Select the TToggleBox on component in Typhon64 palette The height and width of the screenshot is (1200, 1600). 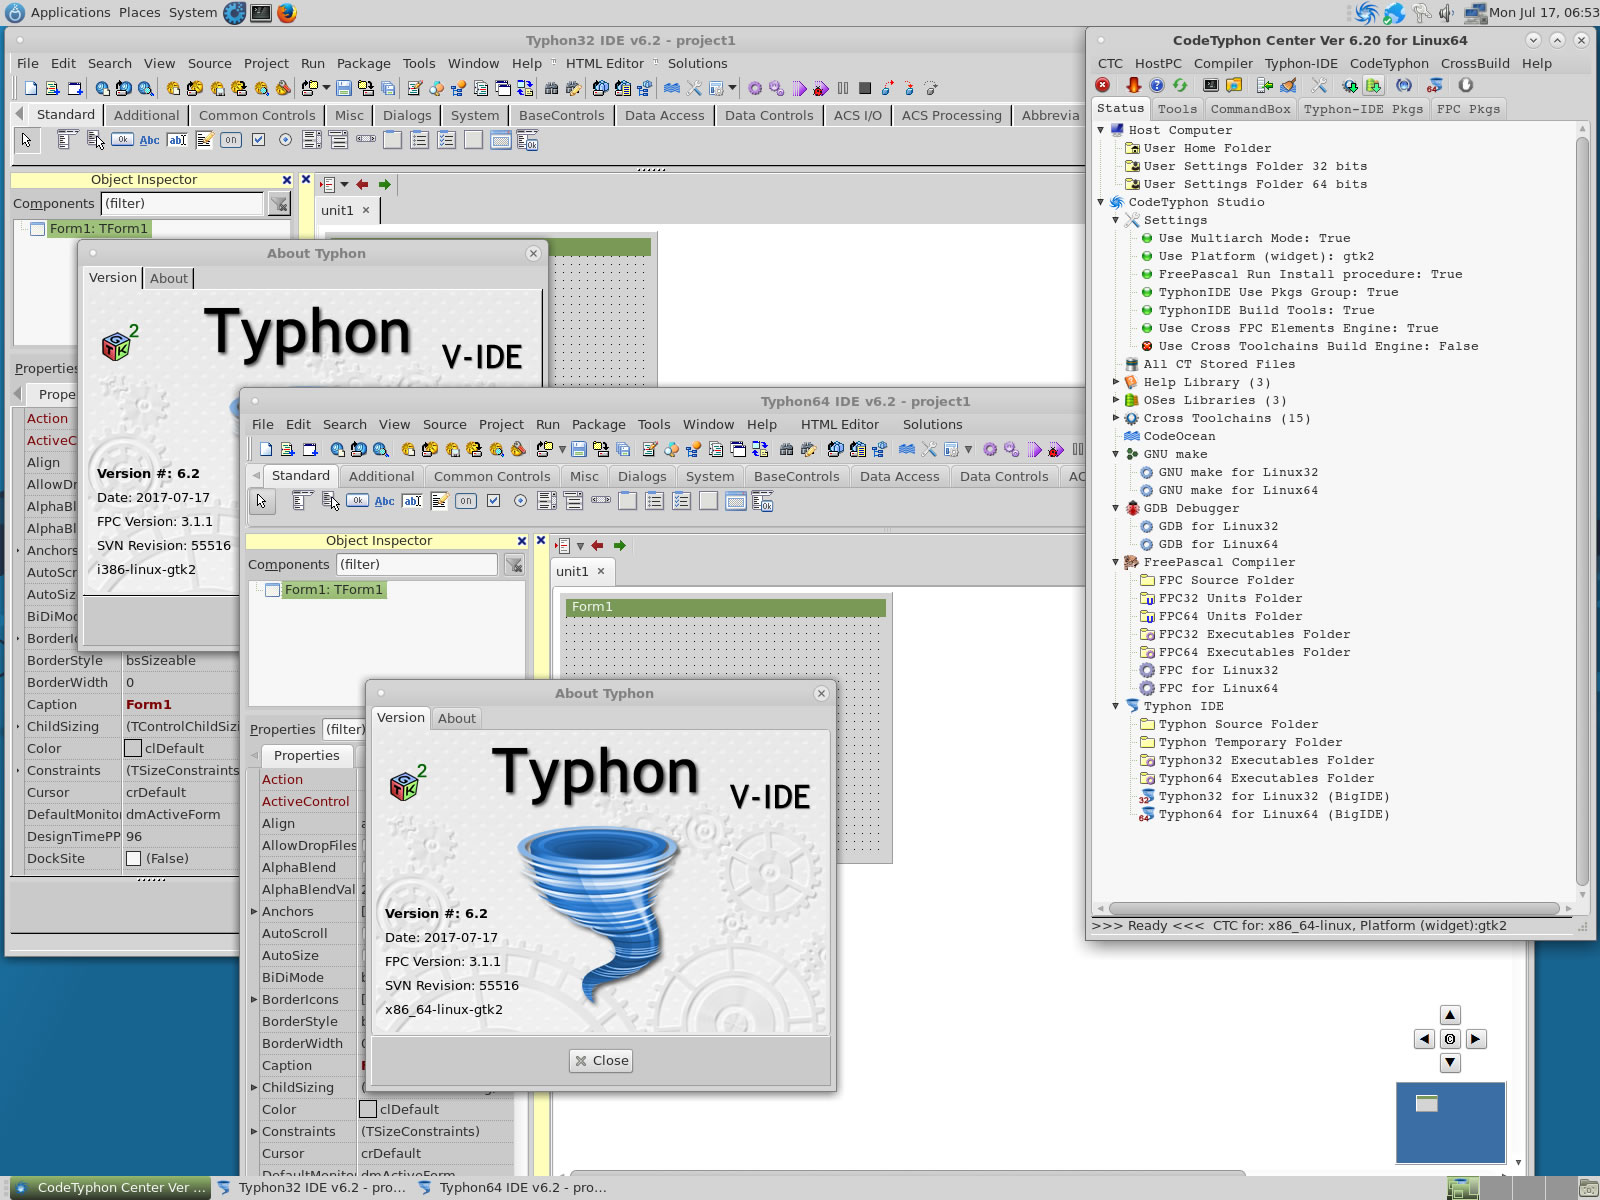(x=466, y=501)
